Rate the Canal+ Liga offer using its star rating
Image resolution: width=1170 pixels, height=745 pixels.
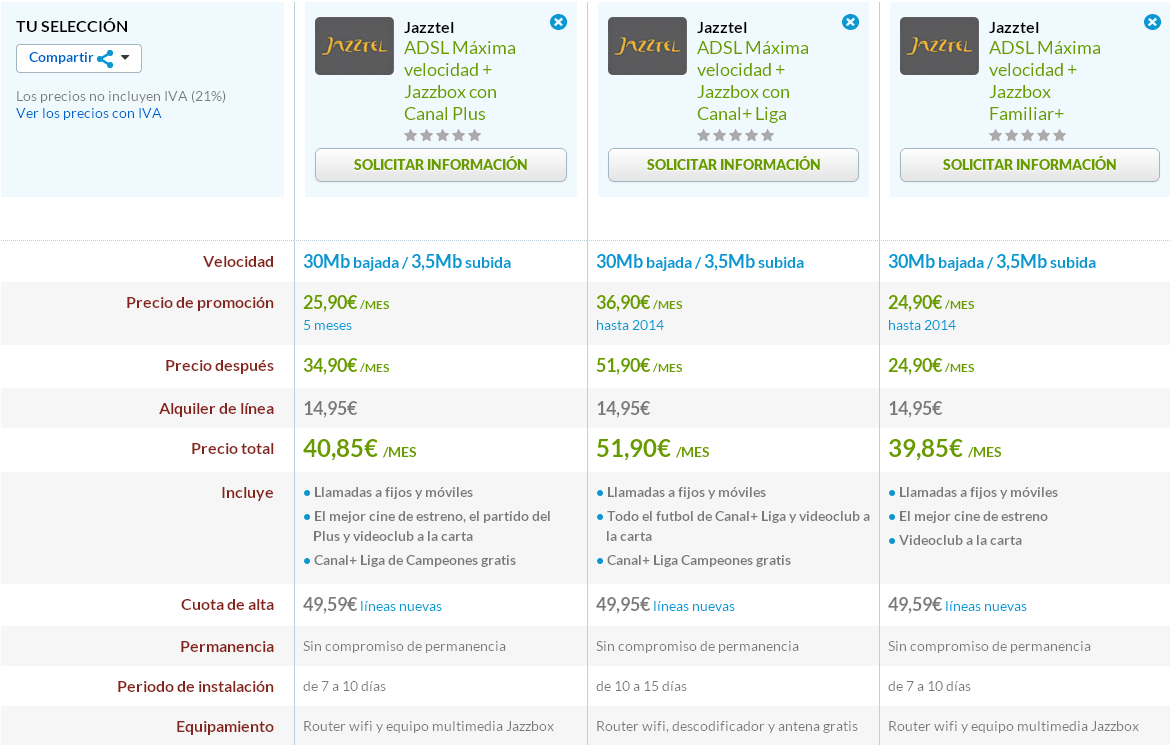tap(736, 136)
